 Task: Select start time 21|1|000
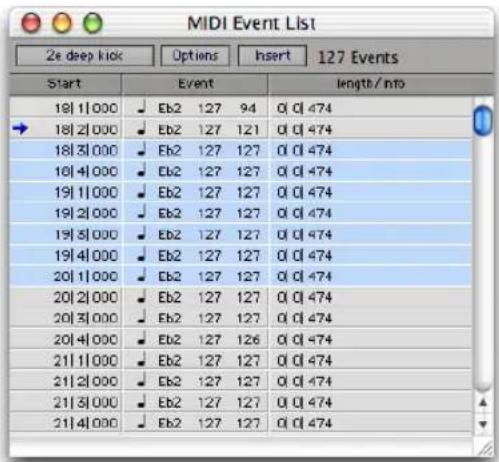pyautogui.click(x=86, y=361)
